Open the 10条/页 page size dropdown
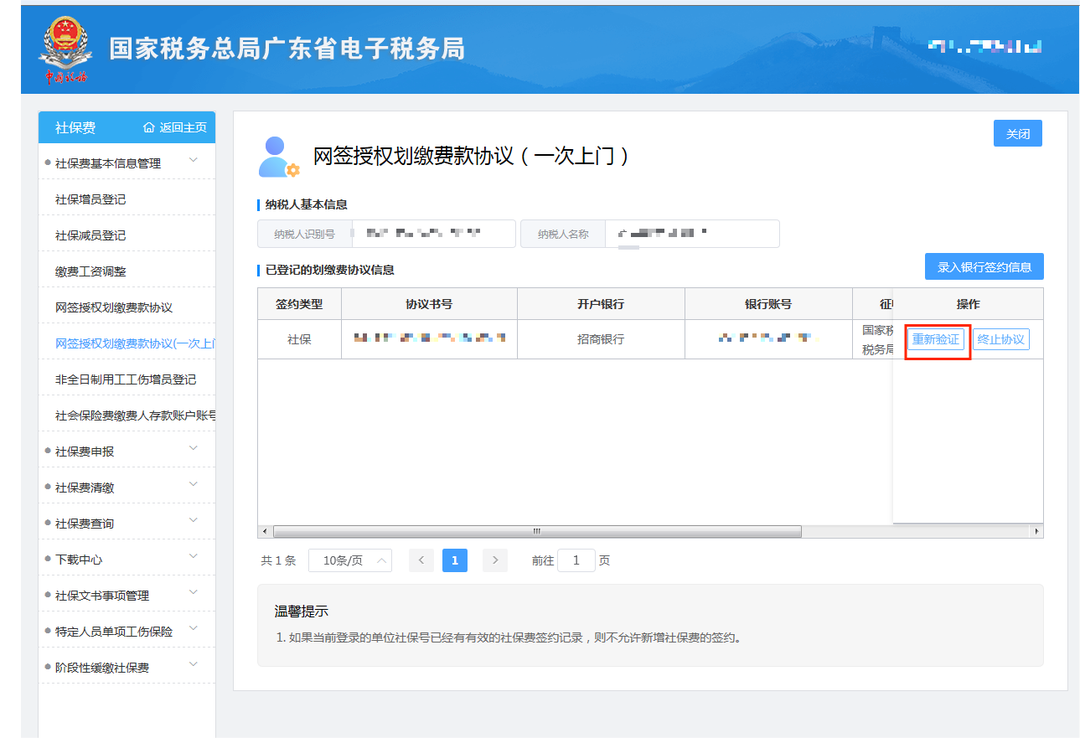 350,560
